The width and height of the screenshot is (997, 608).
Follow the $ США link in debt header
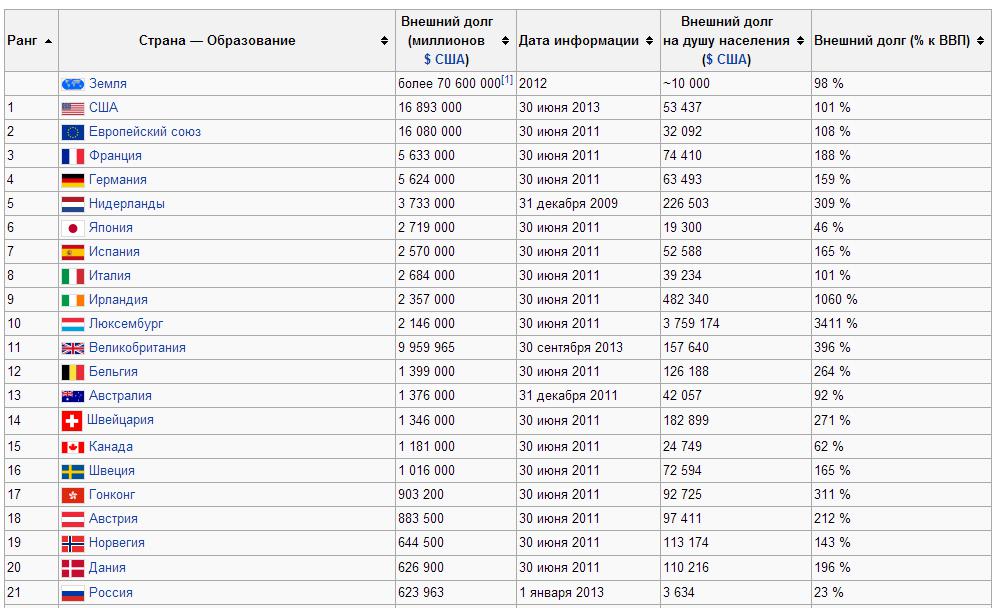pyautogui.click(x=446, y=59)
